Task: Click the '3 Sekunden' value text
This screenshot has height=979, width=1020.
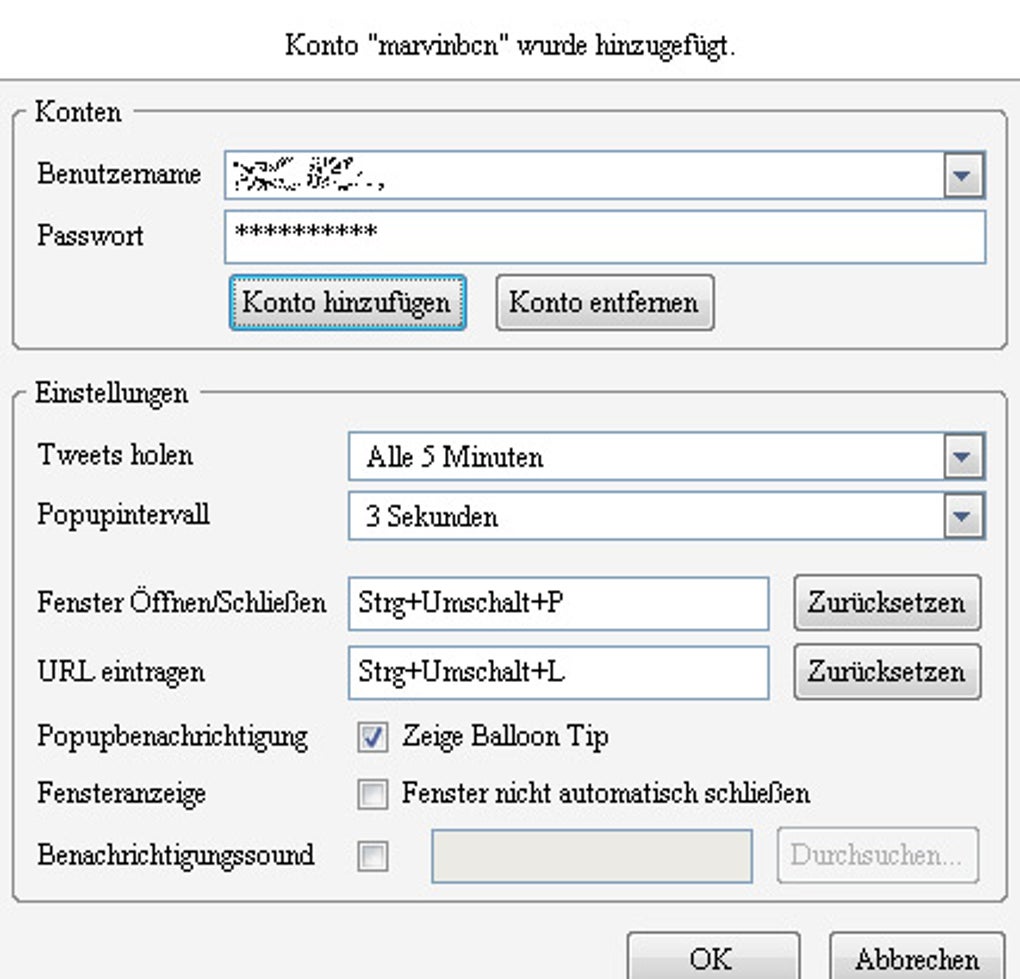Action: click(431, 517)
